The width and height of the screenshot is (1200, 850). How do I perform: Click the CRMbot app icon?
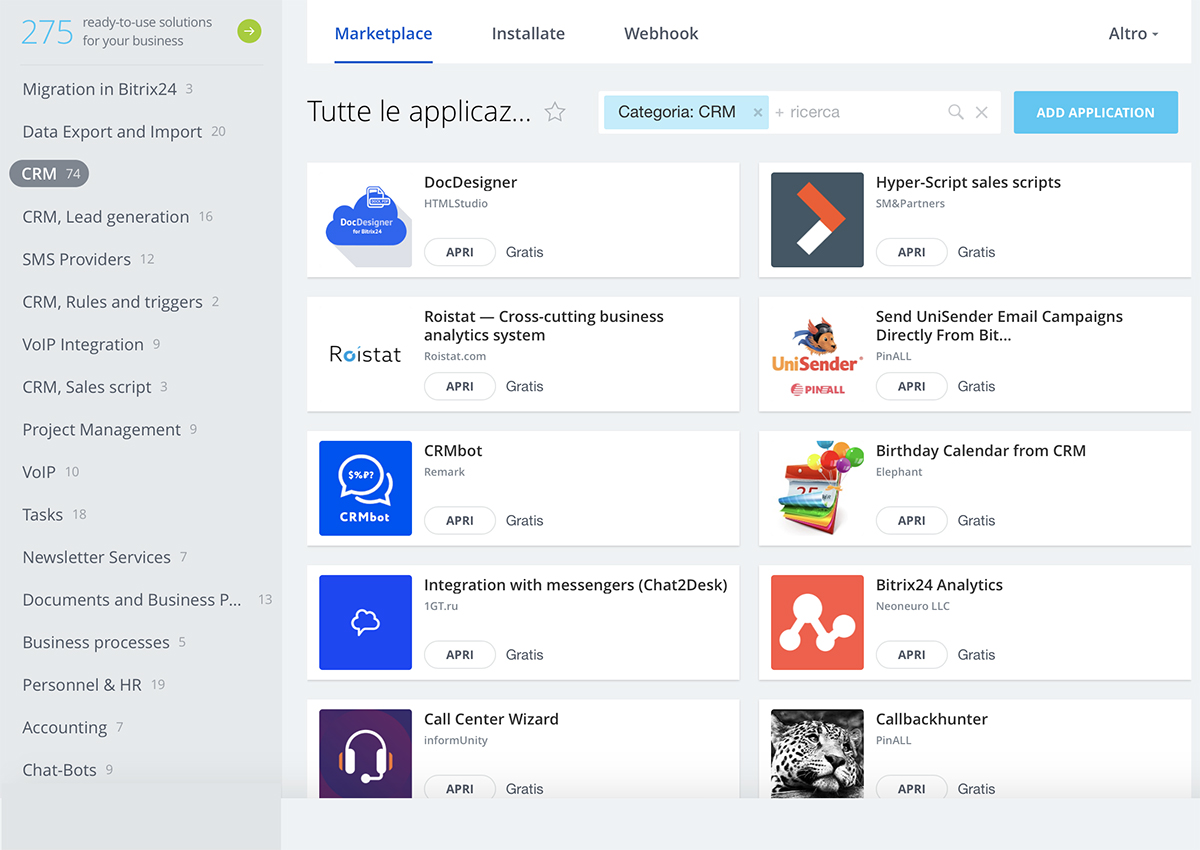[366, 488]
